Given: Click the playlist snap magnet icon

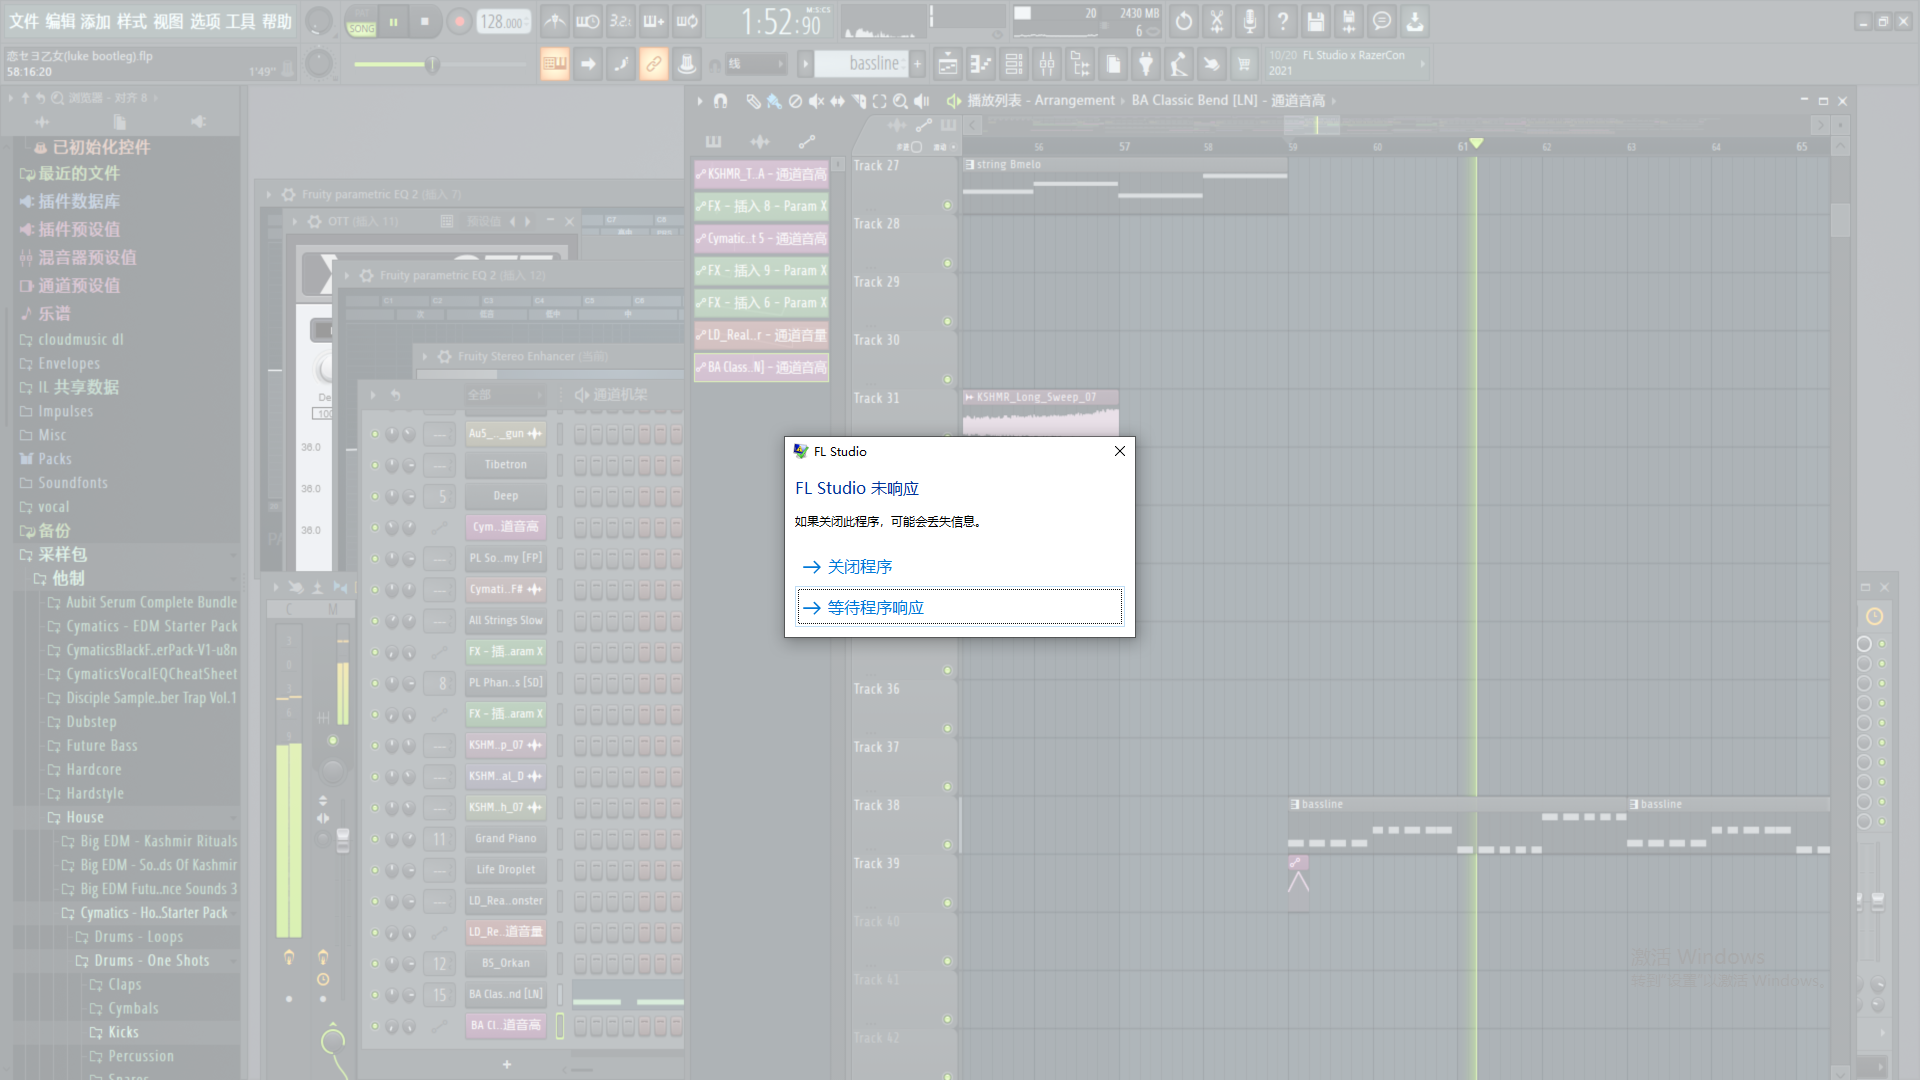Looking at the screenshot, I should click(720, 101).
